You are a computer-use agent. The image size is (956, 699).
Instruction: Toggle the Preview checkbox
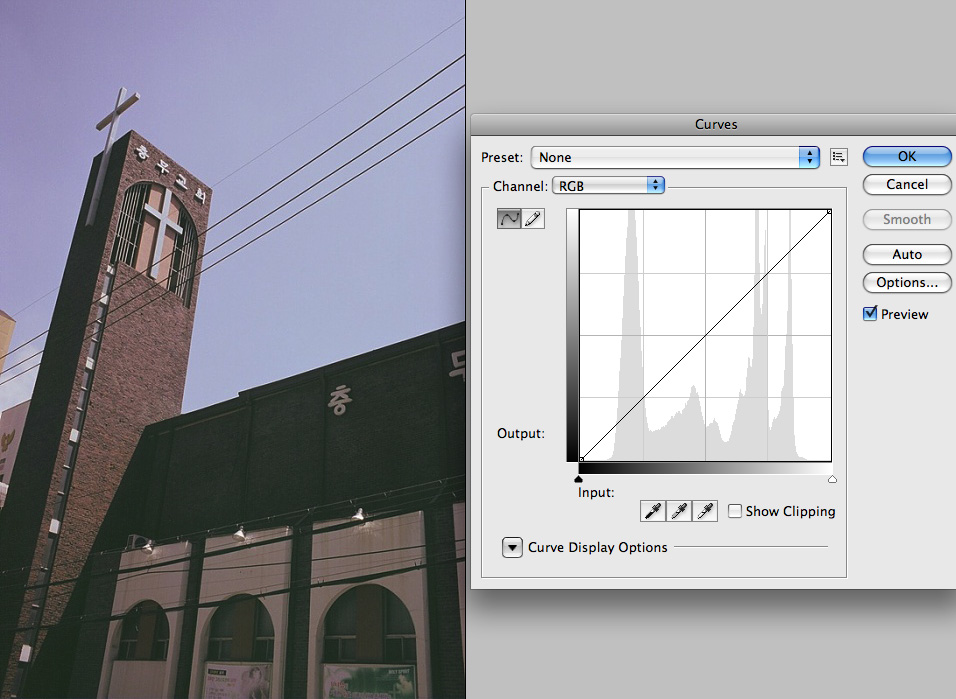pos(870,314)
